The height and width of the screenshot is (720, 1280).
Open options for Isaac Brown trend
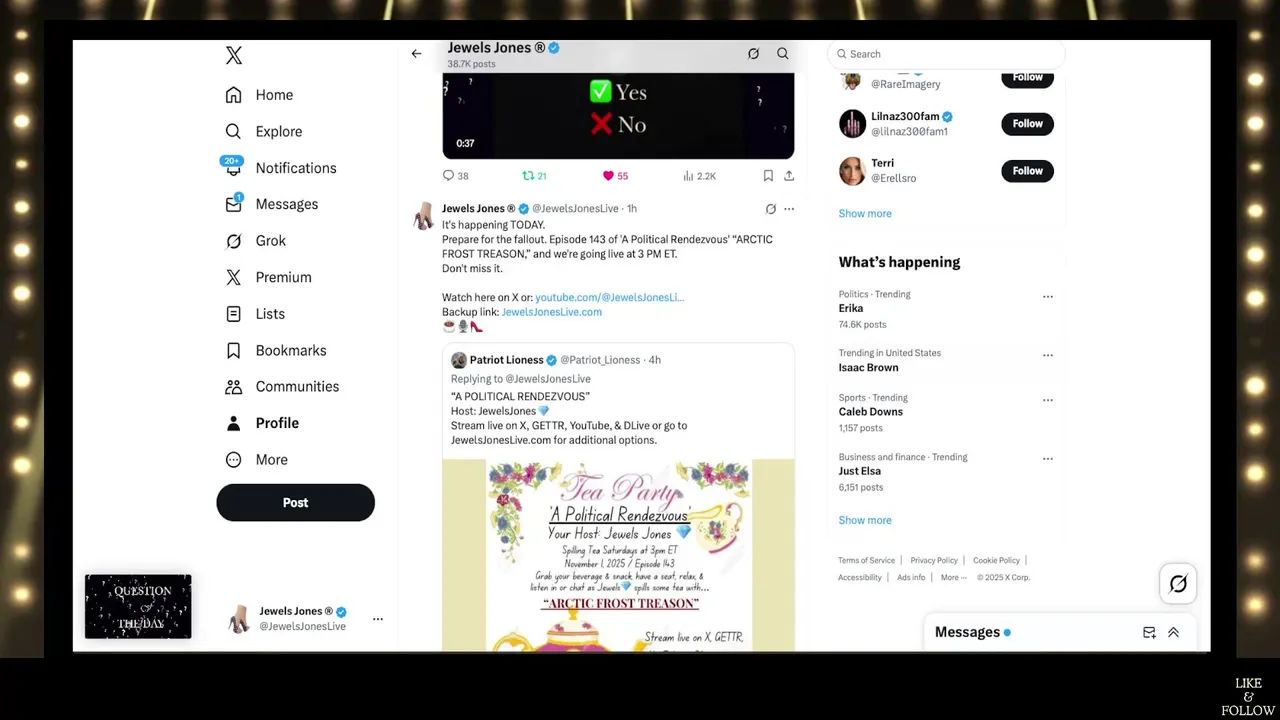click(x=1047, y=355)
